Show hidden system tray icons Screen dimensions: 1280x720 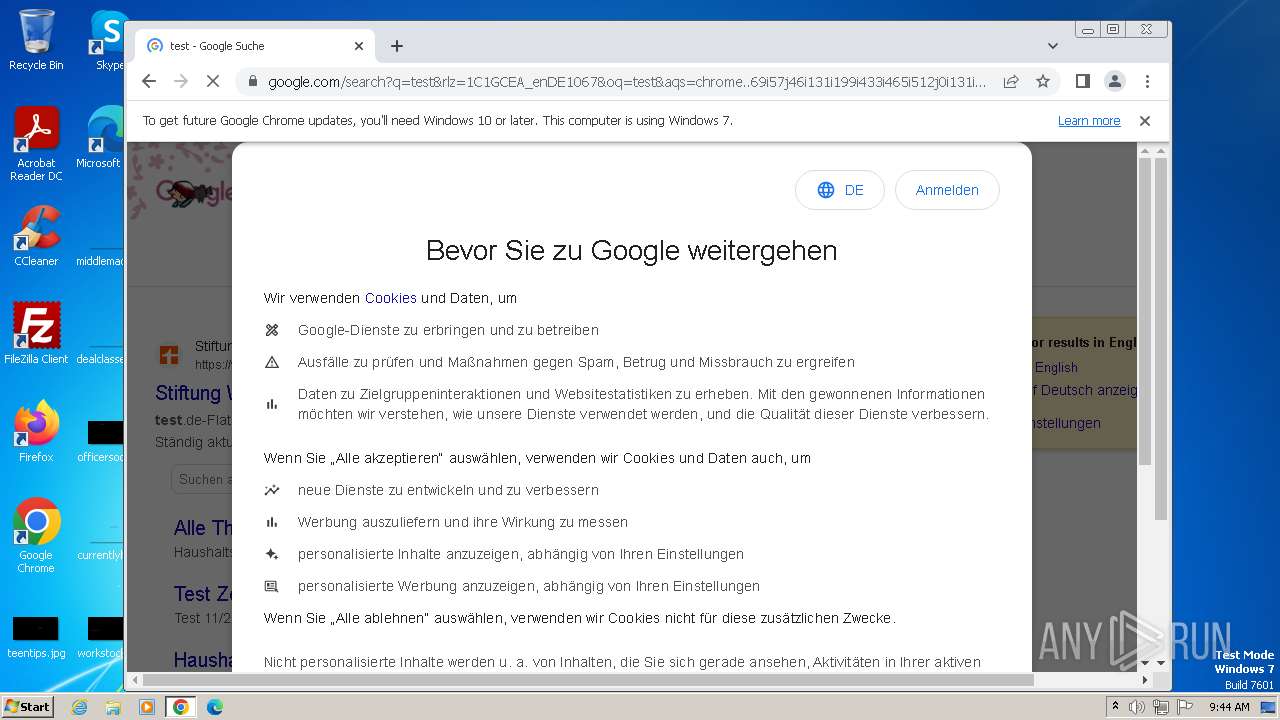pyautogui.click(x=1115, y=707)
